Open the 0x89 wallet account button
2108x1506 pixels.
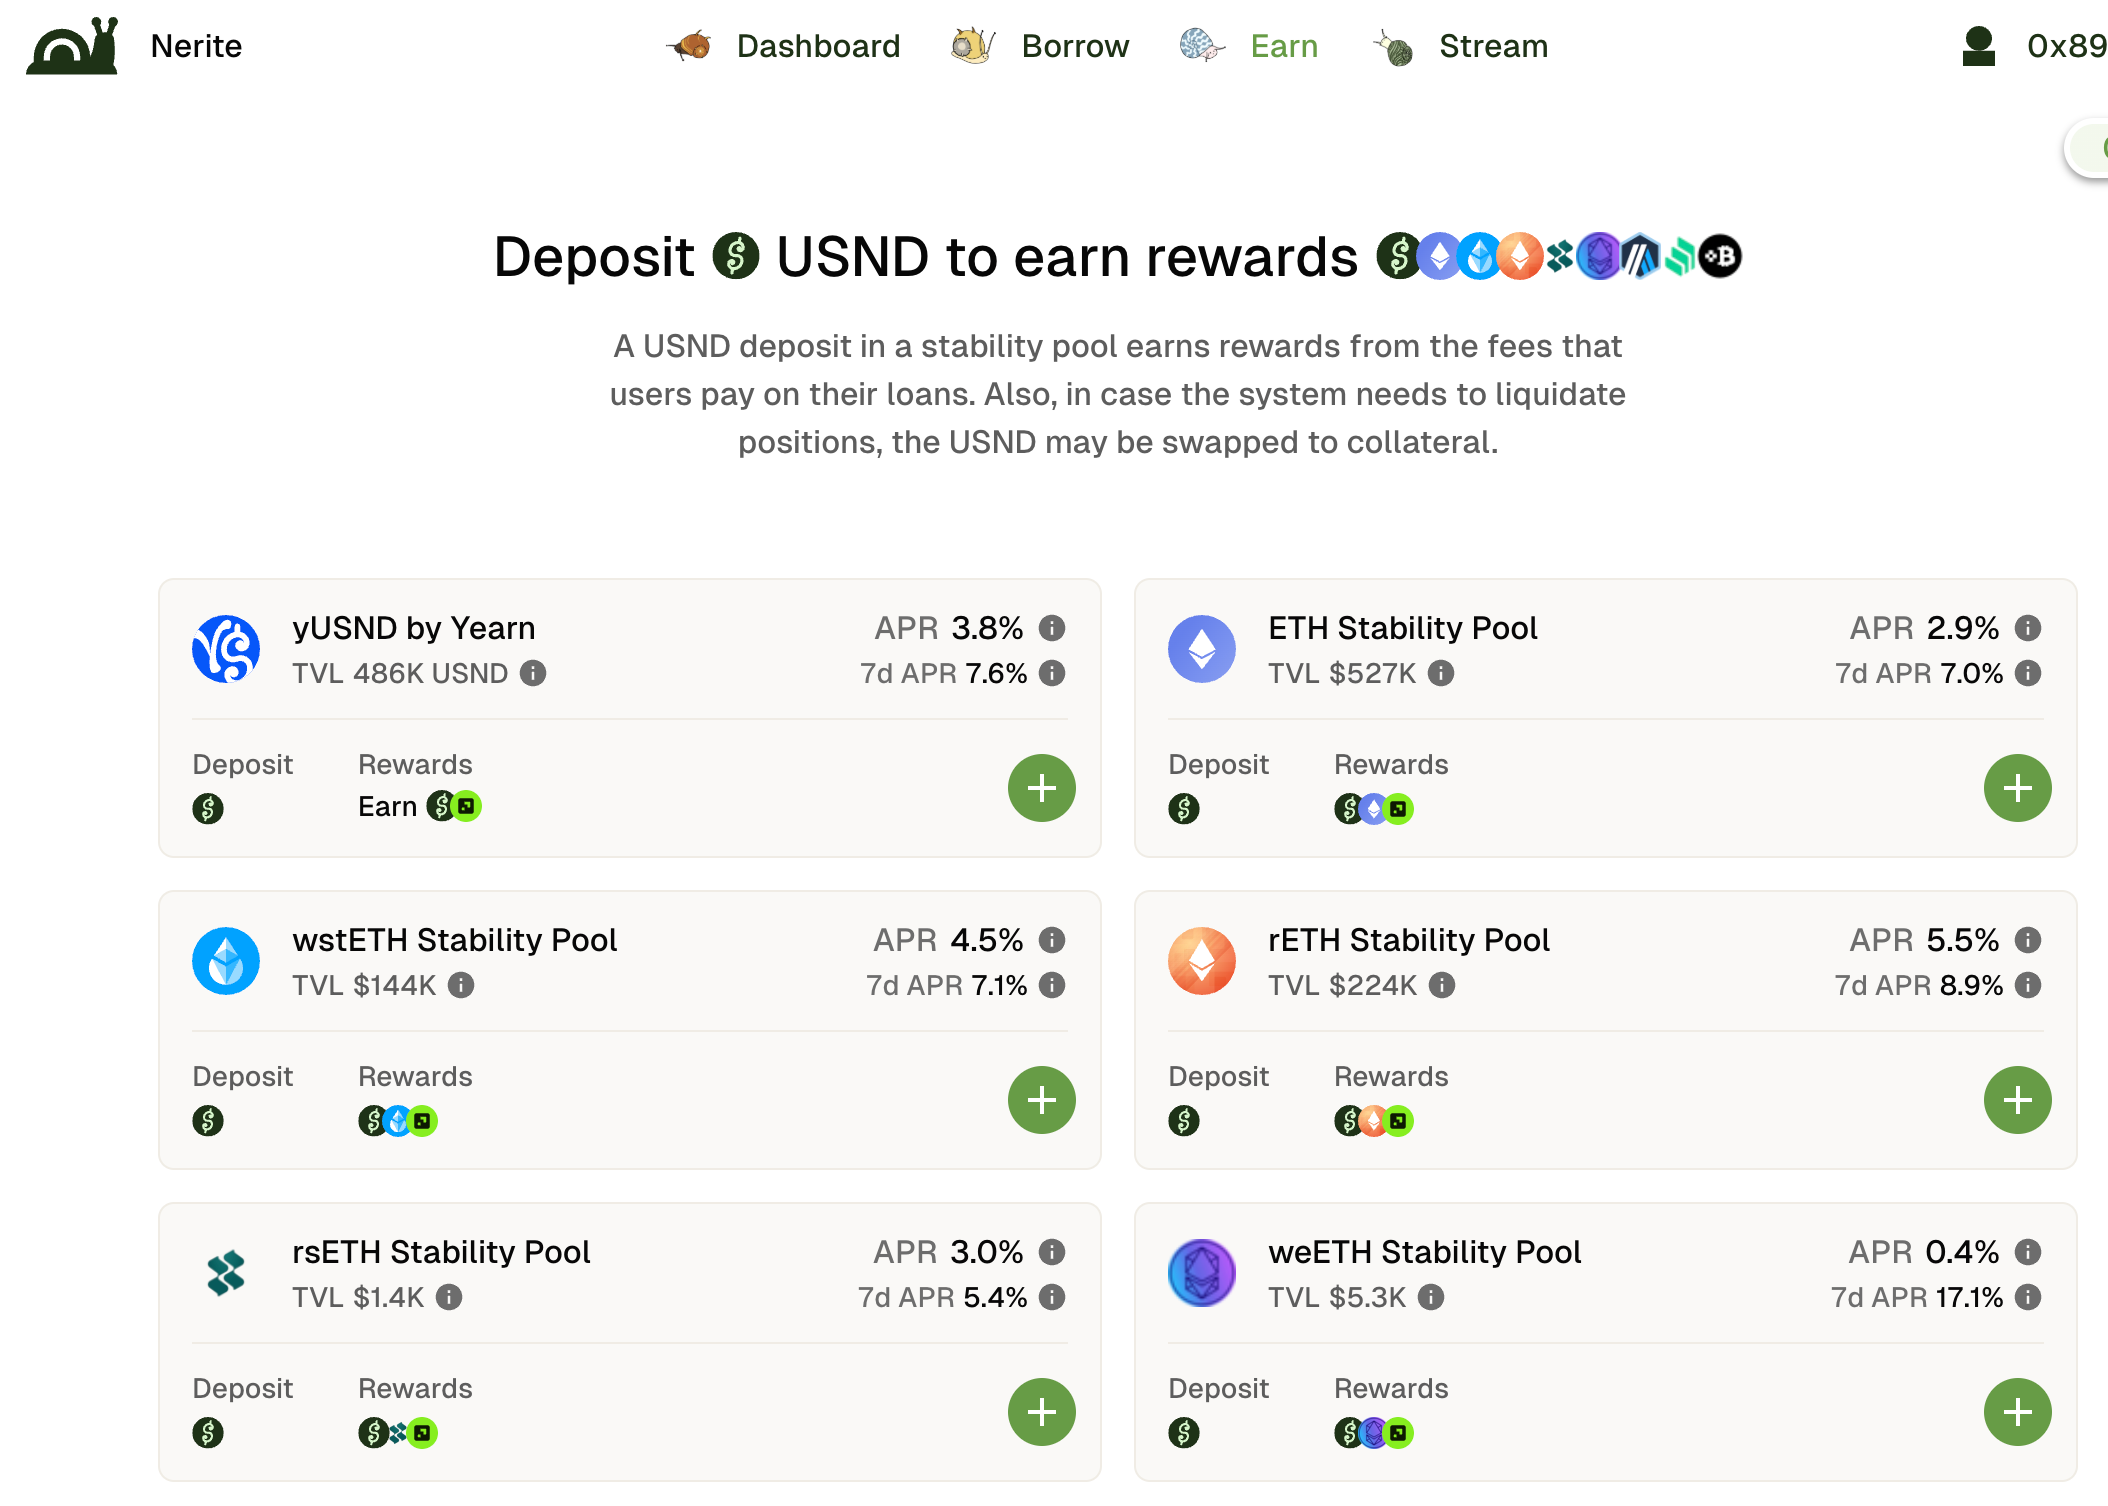2033,46
